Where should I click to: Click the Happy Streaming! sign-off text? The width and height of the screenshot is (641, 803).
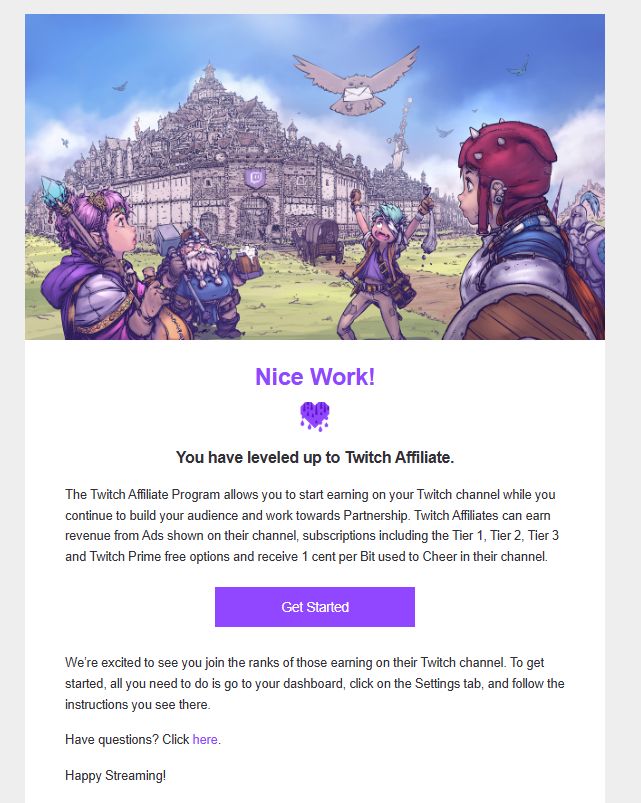pyautogui.click(x=116, y=775)
